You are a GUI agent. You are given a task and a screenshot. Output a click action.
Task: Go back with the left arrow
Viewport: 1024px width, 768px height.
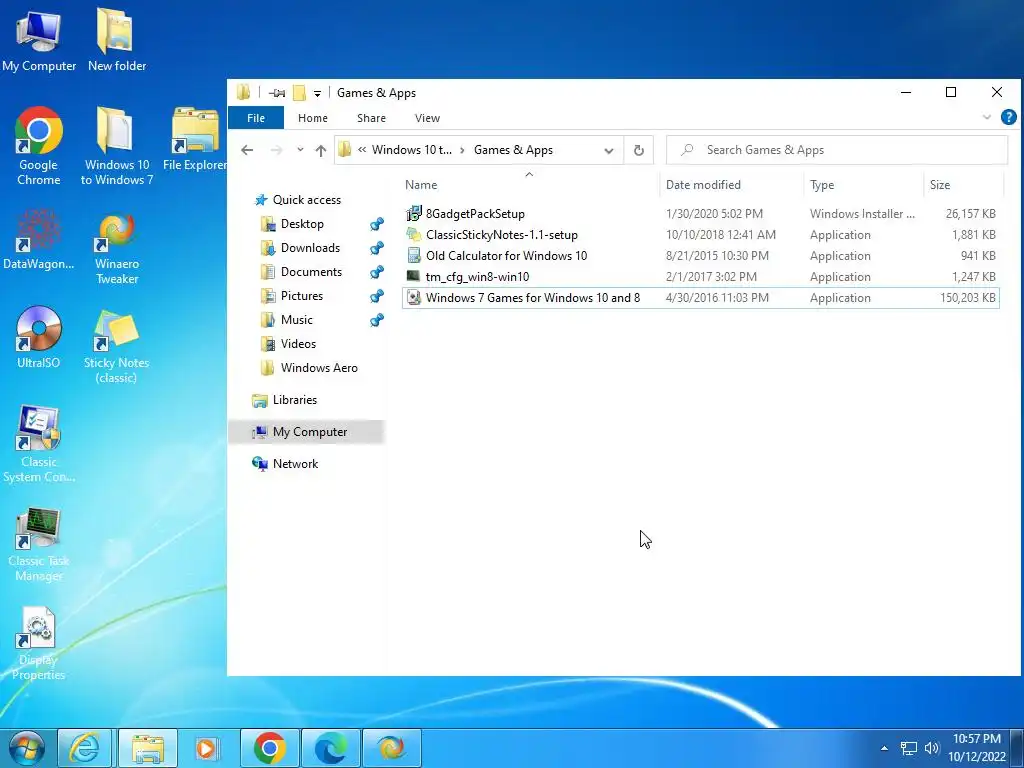247,150
